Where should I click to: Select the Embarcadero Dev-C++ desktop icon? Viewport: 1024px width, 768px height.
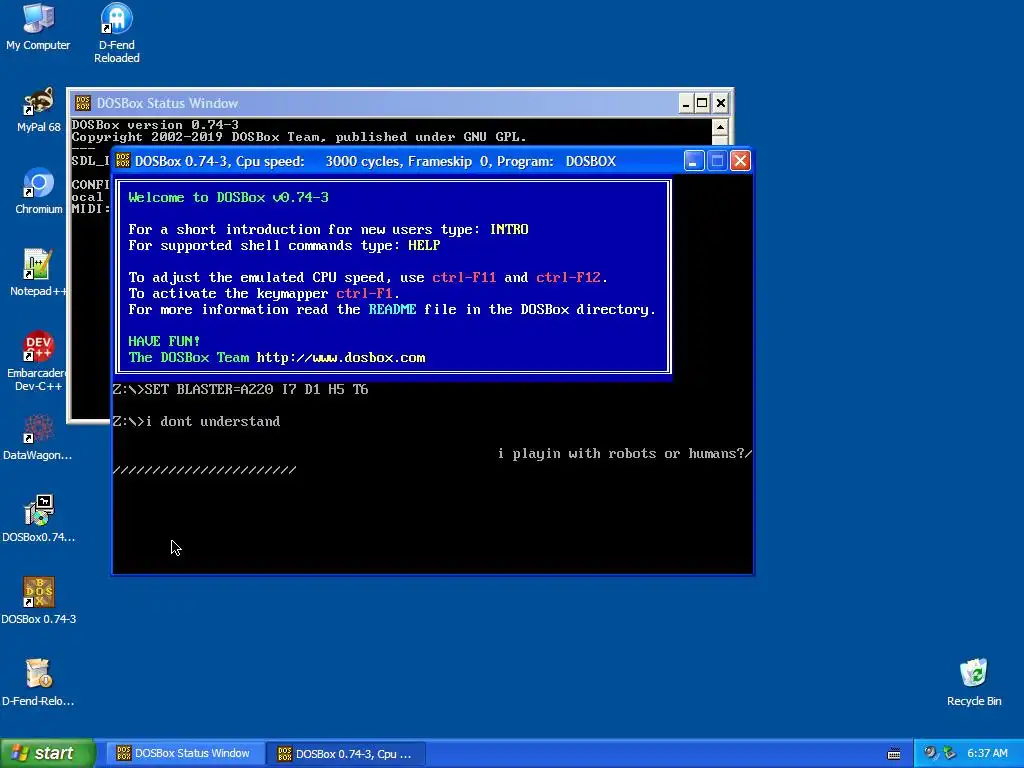tap(37, 361)
